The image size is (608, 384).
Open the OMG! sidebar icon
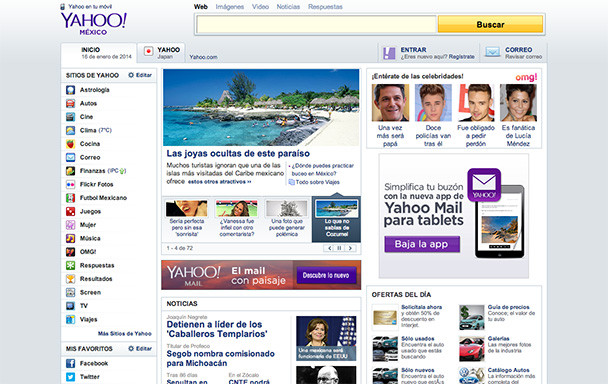pyautogui.click(x=70, y=252)
